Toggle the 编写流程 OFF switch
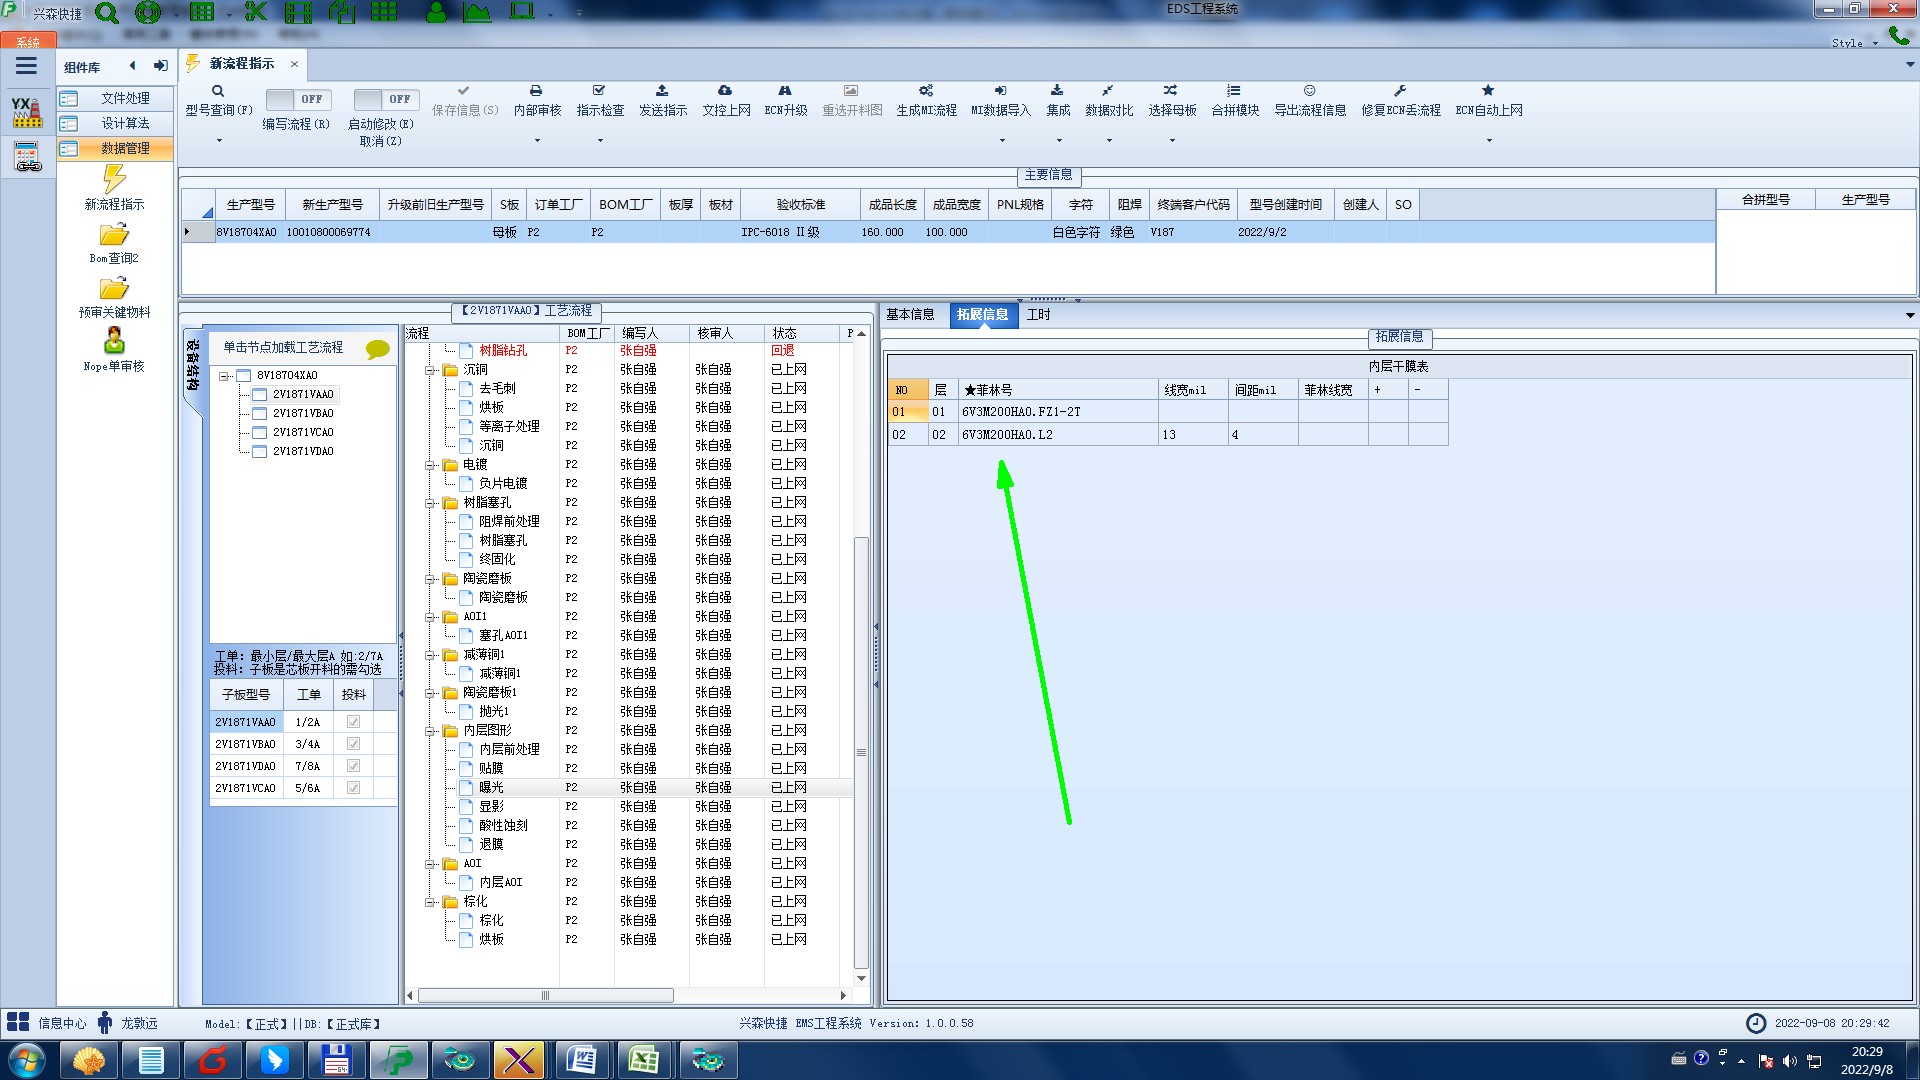 297,100
